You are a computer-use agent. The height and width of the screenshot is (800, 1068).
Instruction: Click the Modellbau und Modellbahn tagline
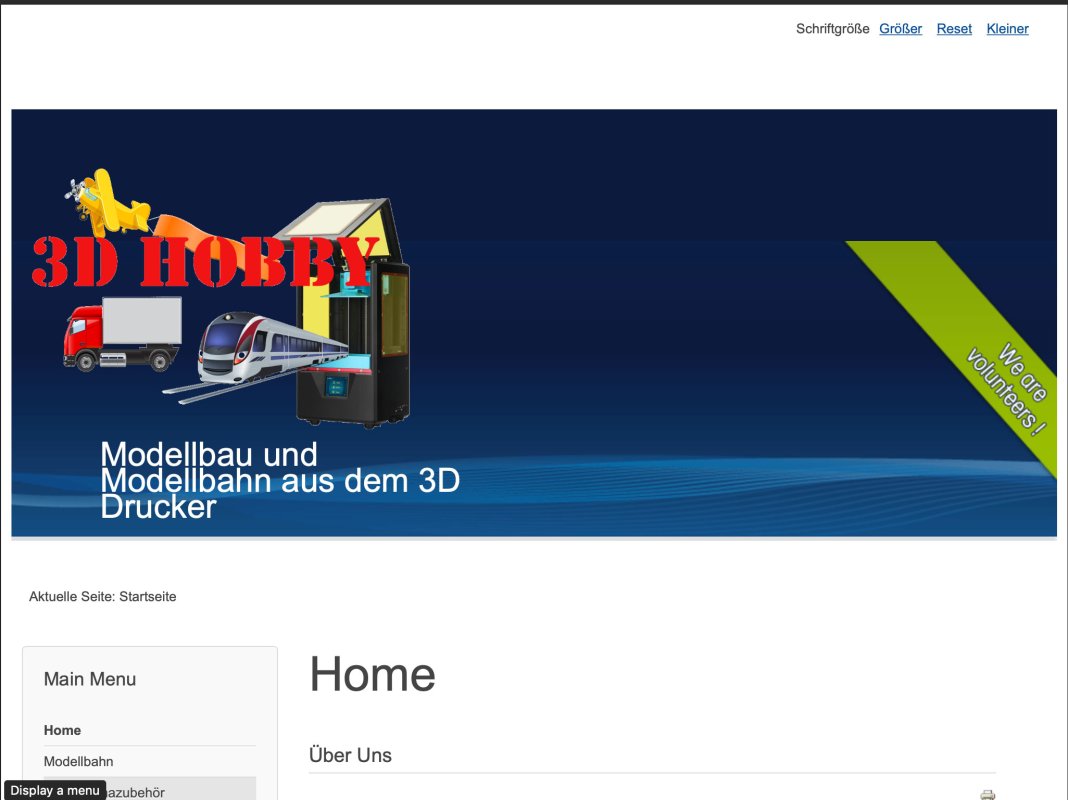click(280, 480)
